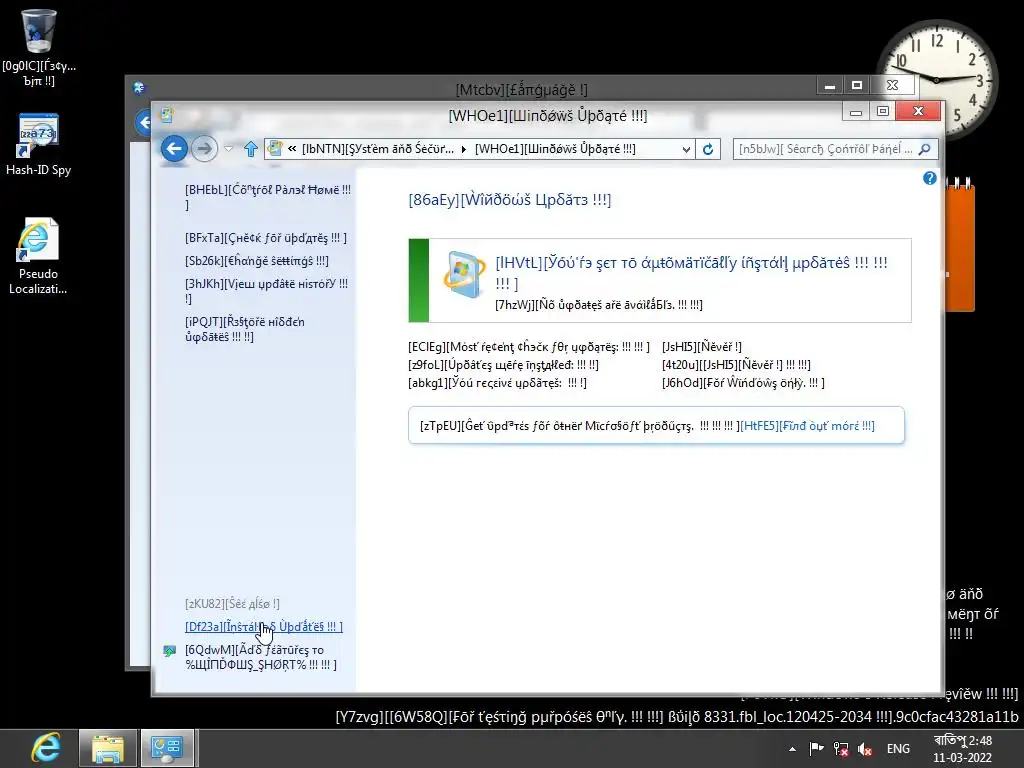Open the recent pages dropdown arrow
Viewport: 1024px width, 768px height.
[229, 149]
